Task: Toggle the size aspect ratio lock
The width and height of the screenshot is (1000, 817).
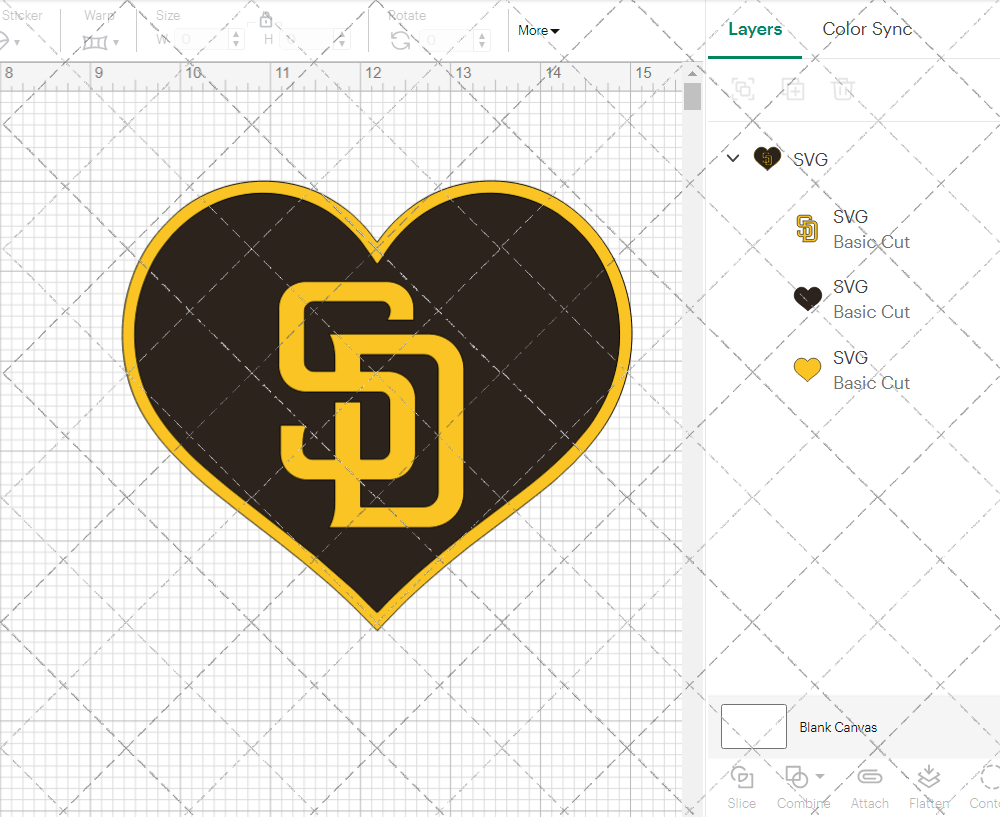Action: tap(266, 20)
